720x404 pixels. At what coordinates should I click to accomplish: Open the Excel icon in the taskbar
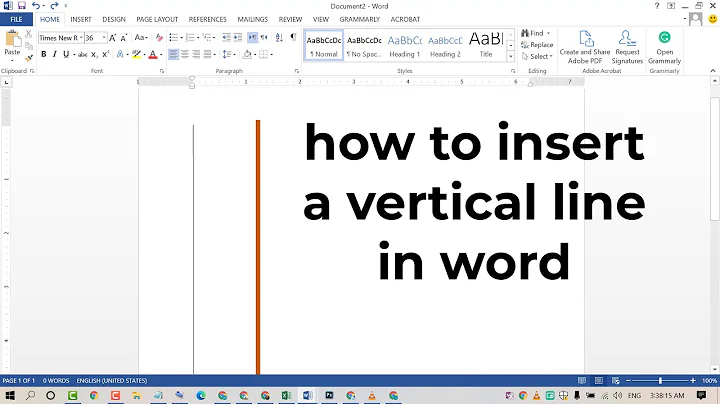point(287,395)
